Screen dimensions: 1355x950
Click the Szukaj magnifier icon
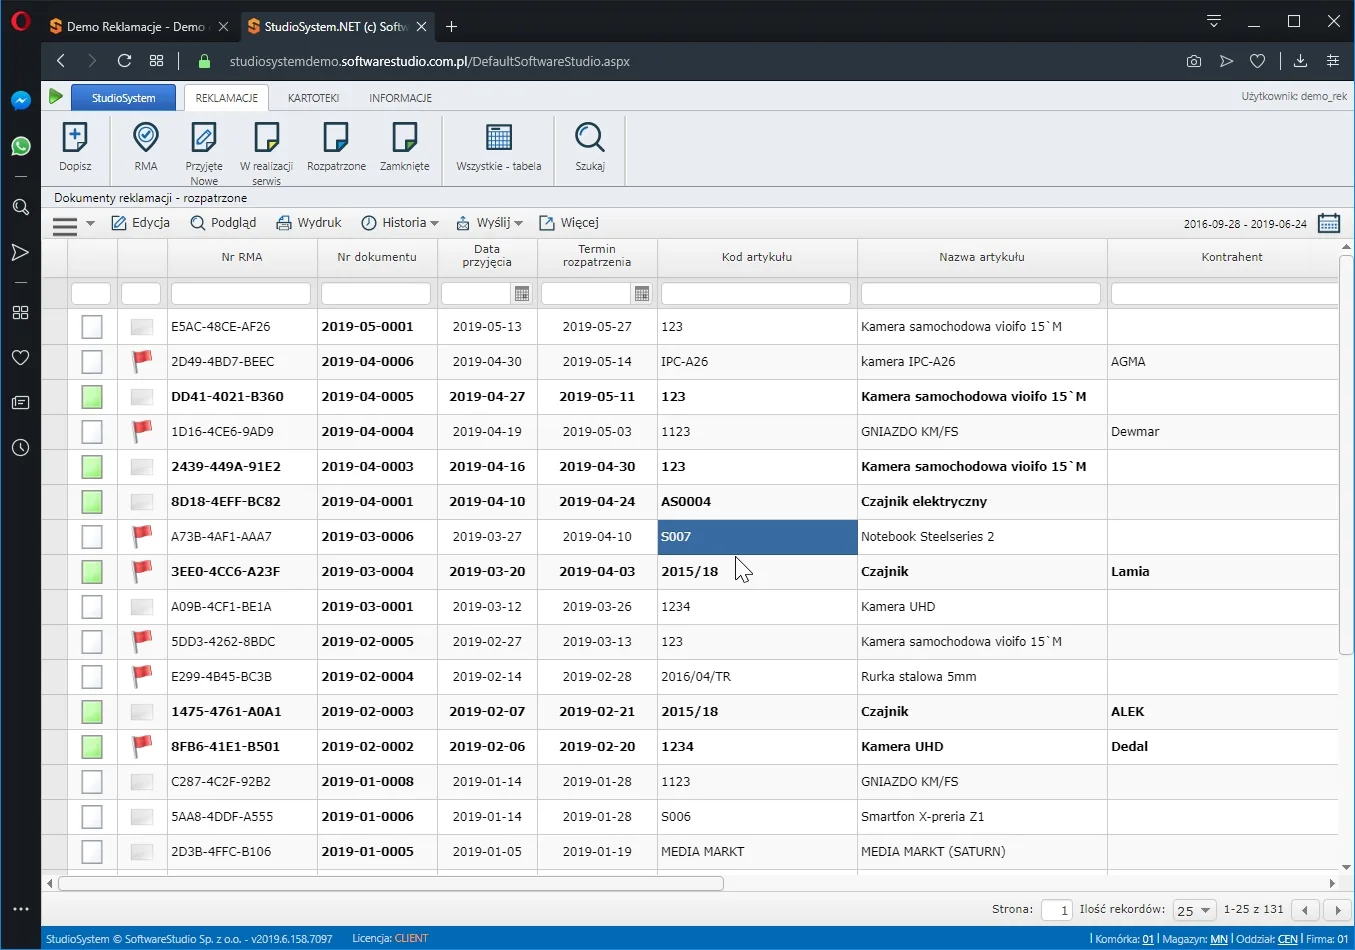pos(590,137)
